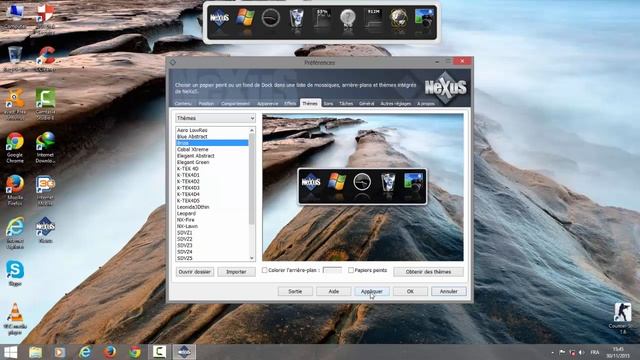Open the Google Chrome desktop shortcut
Viewport: 640px width, 360px height.
pyautogui.click(x=15, y=147)
